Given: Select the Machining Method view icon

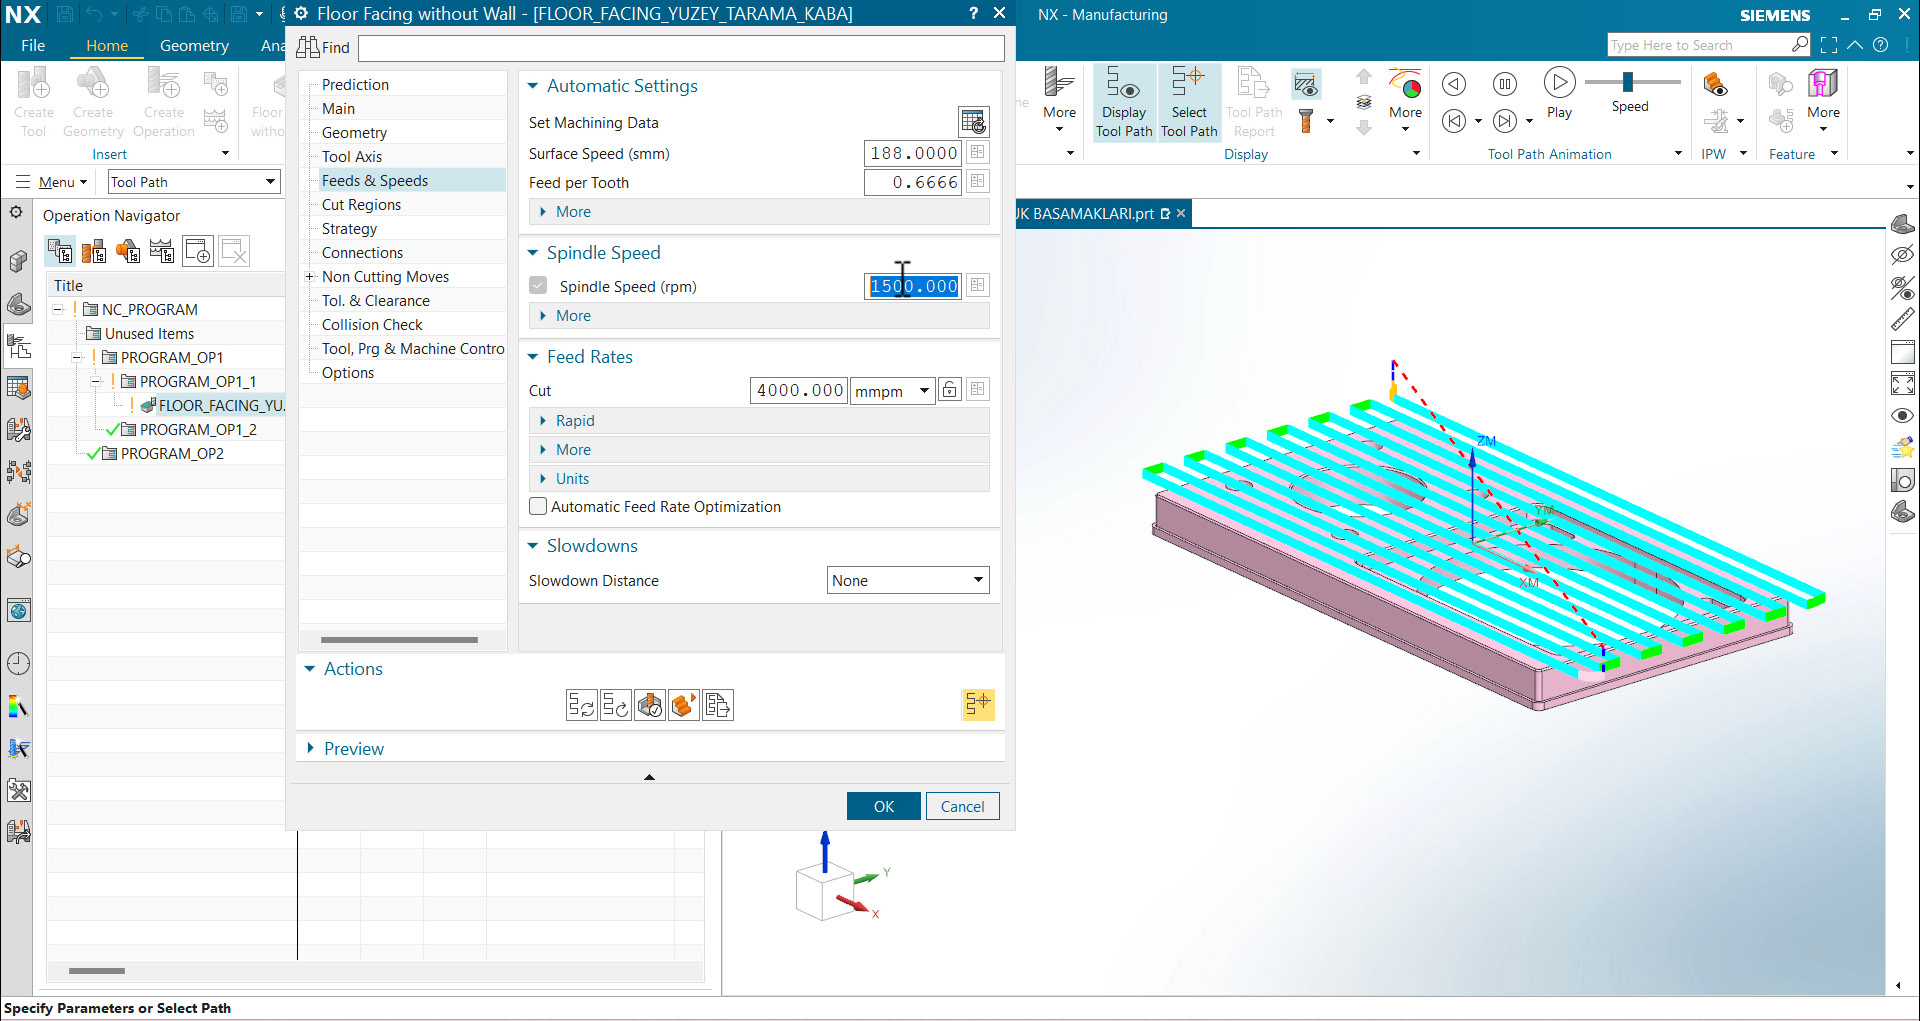Looking at the screenshot, I should click(162, 251).
